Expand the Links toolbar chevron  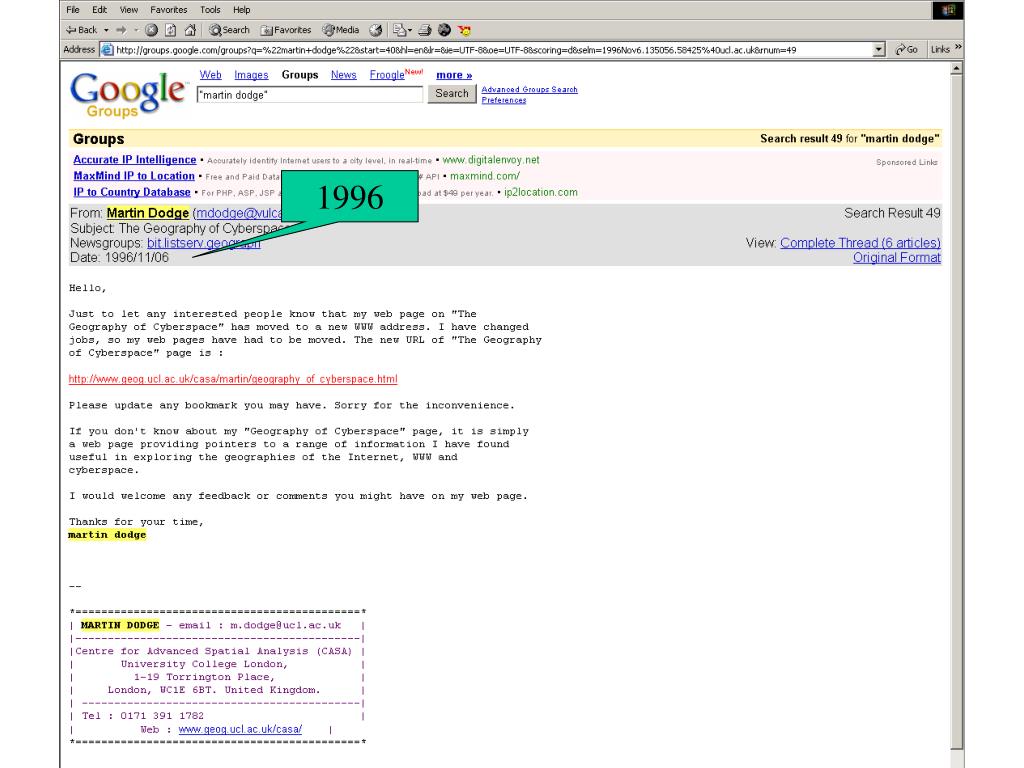(958, 47)
